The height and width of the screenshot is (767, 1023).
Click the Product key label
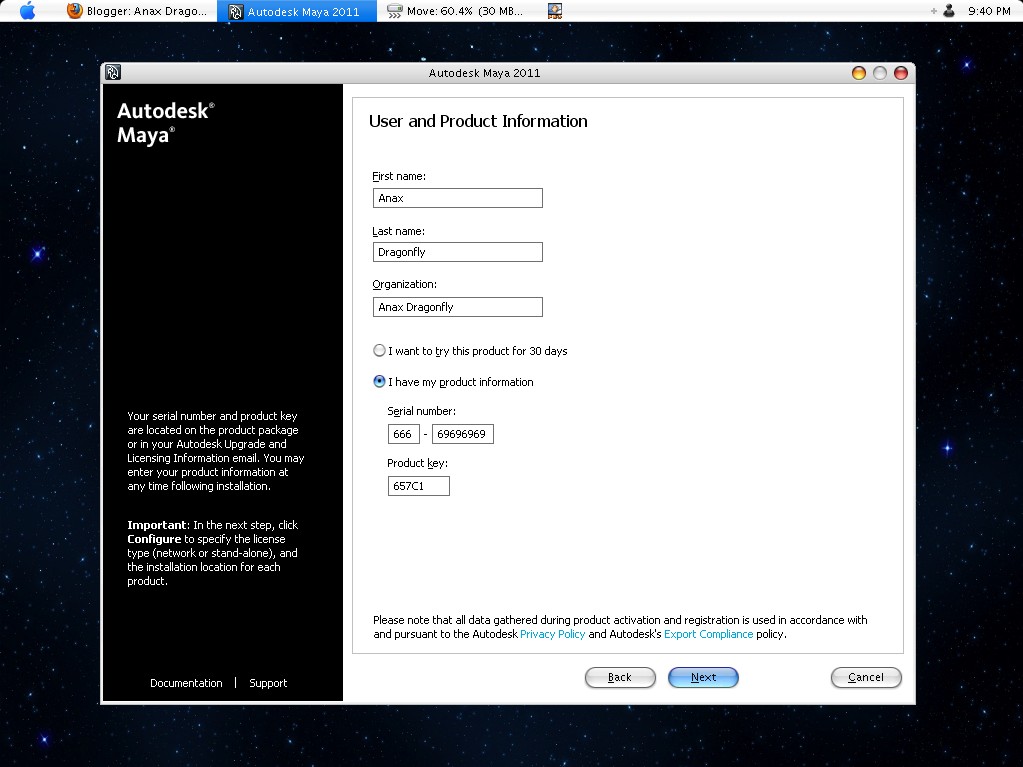(x=418, y=463)
